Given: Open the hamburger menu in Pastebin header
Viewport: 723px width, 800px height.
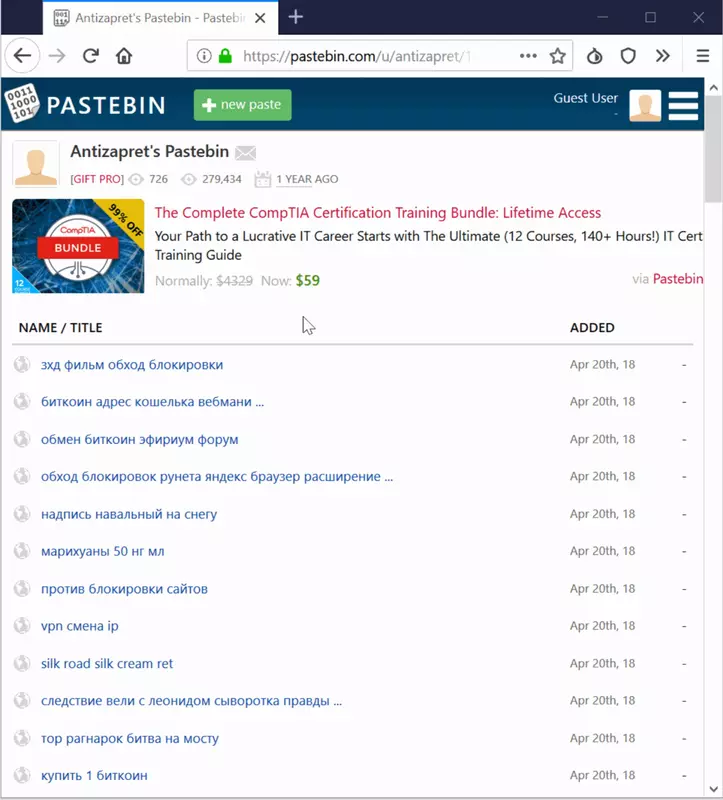Looking at the screenshot, I should [684, 105].
